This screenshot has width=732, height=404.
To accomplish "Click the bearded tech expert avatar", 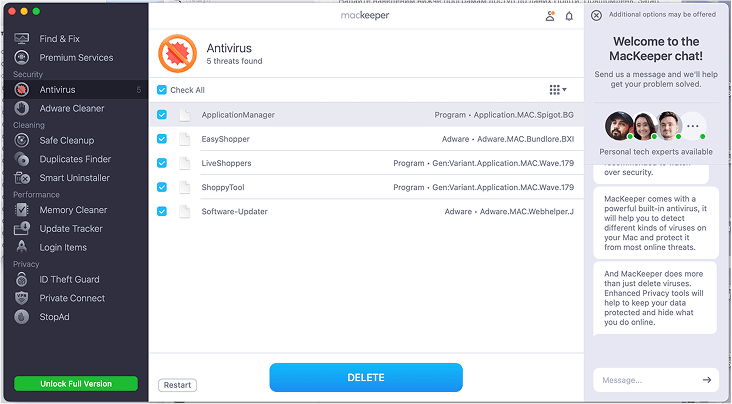I will 619,126.
